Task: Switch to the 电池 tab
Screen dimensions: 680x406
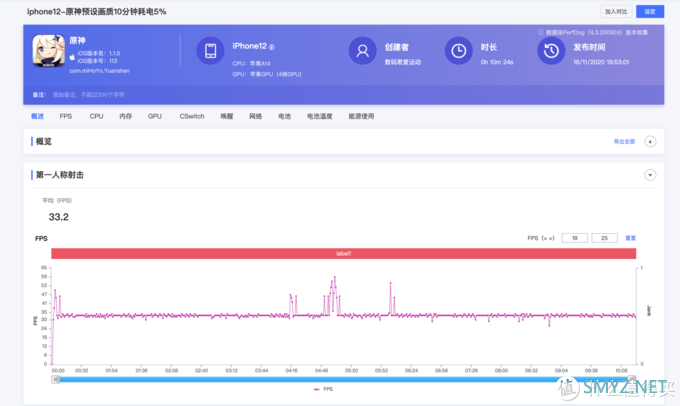Action: [284, 116]
